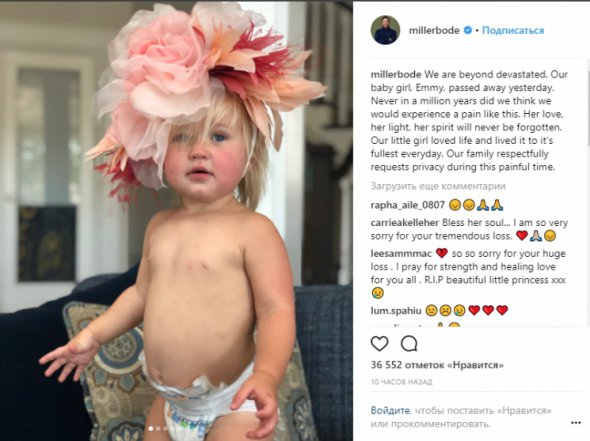This screenshot has height=441, width=590.
Task: Click the 10 ЧАСОВ НАЗАД timestamp
Action: coord(401,382)
